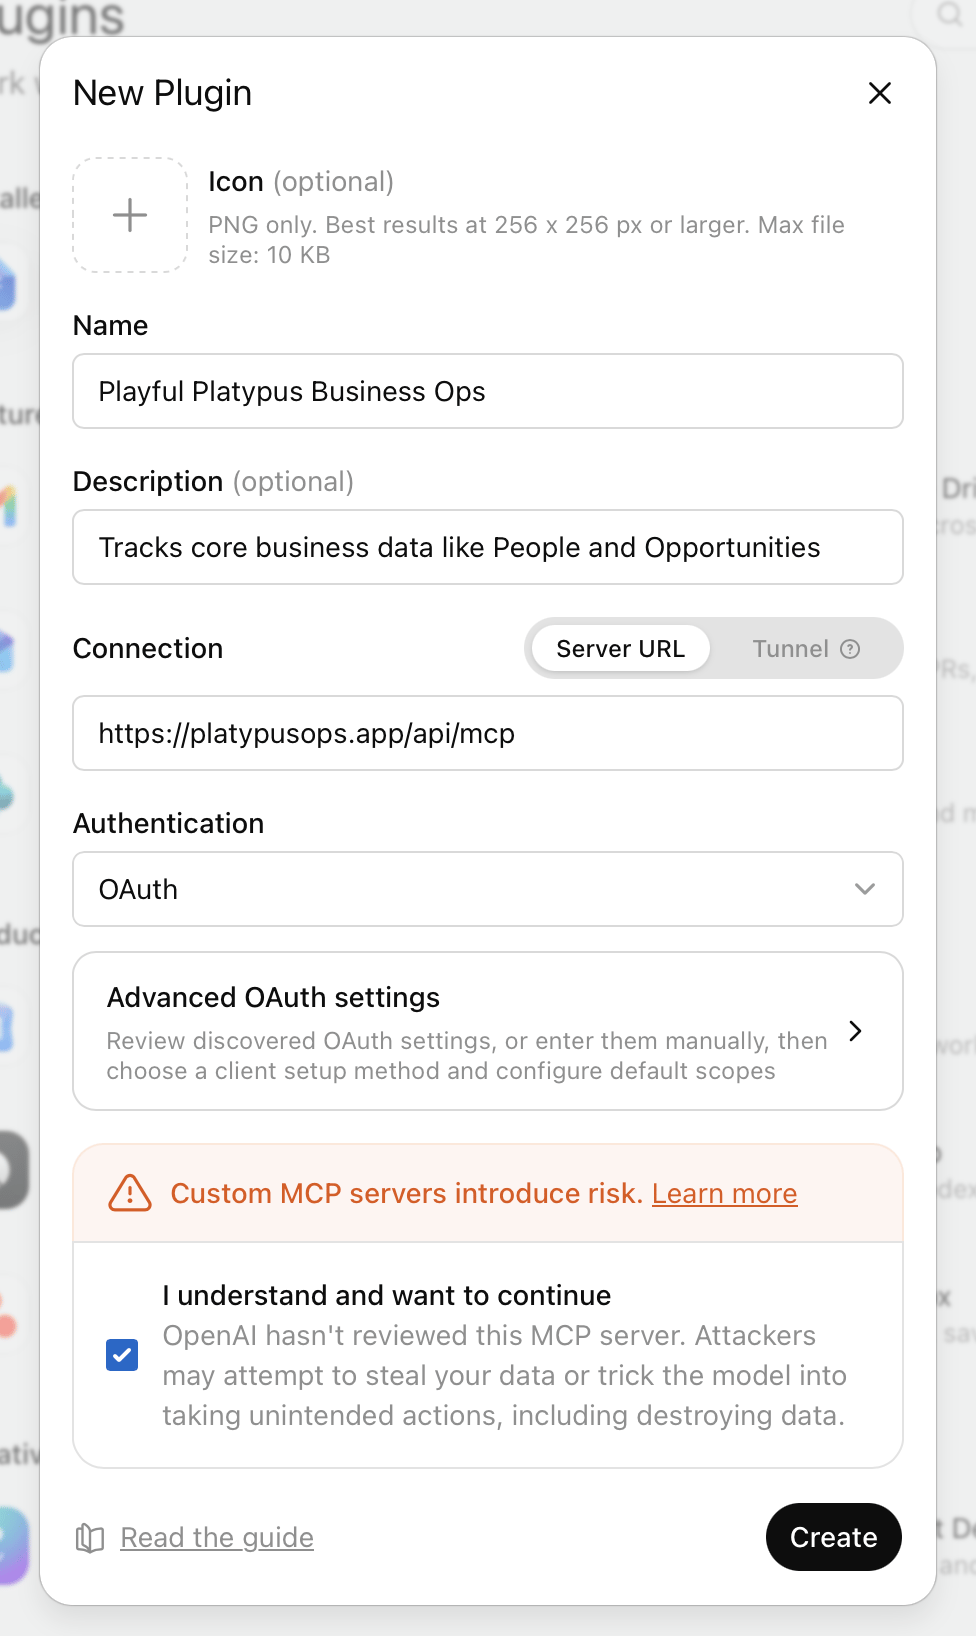976x1636 pixels.
Task: Close the New Plugin dialog
Action: pyautogui.click(x=880, y=93)
